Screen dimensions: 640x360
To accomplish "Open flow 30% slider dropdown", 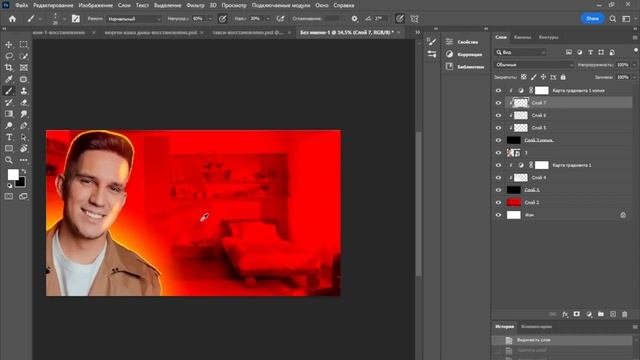I will [x=268, y=19].
